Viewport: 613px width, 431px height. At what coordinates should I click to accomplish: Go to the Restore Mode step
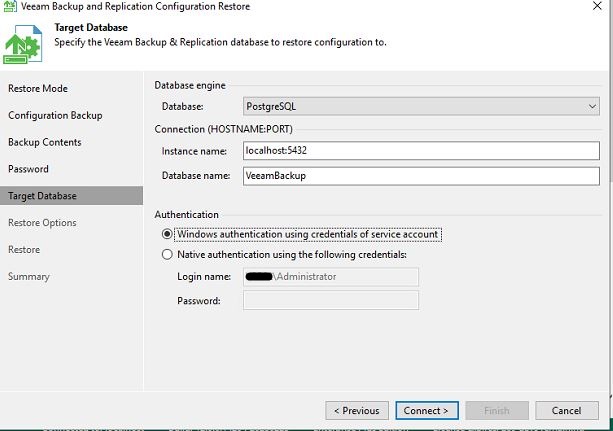[38, 89]
